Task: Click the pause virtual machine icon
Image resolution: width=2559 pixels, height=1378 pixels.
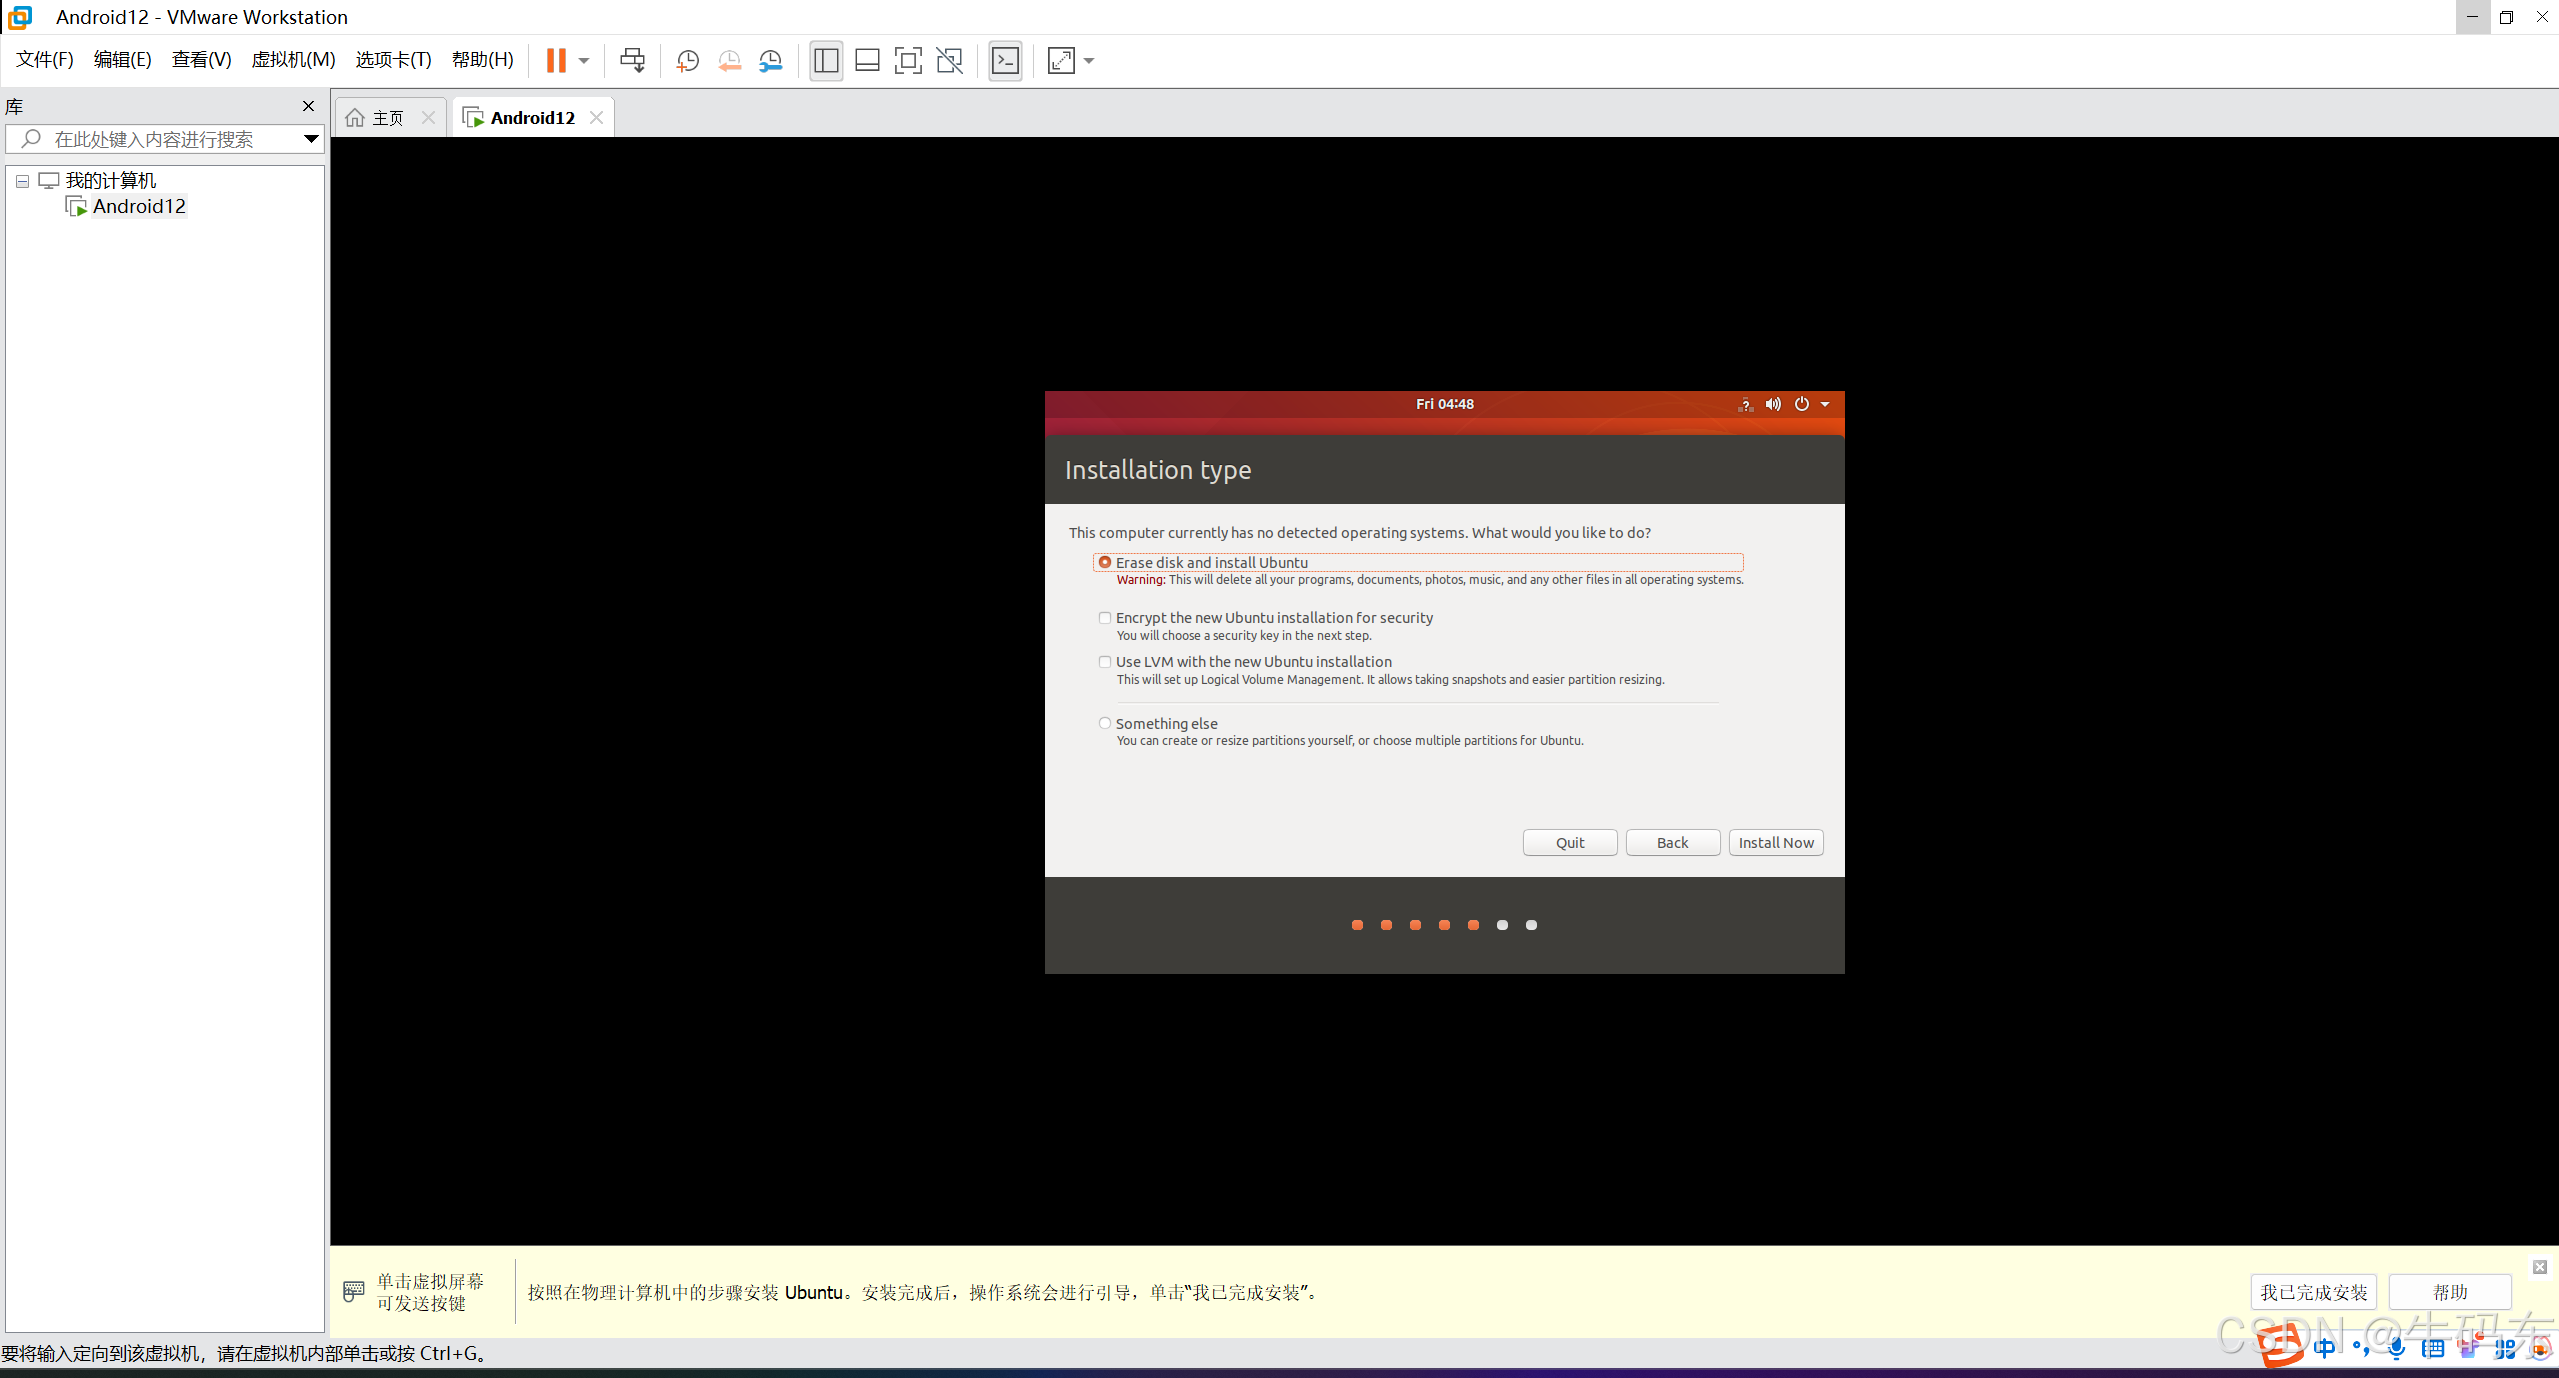Action: pos(556,60)
